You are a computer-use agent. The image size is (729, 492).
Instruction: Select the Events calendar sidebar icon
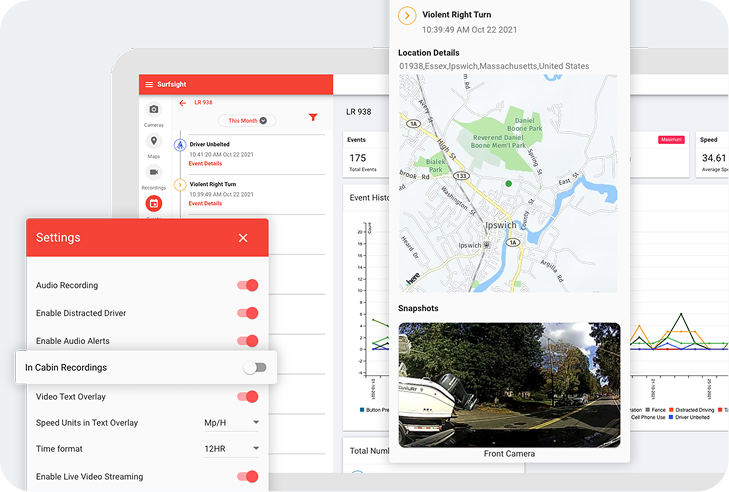[x=154, y=203]
